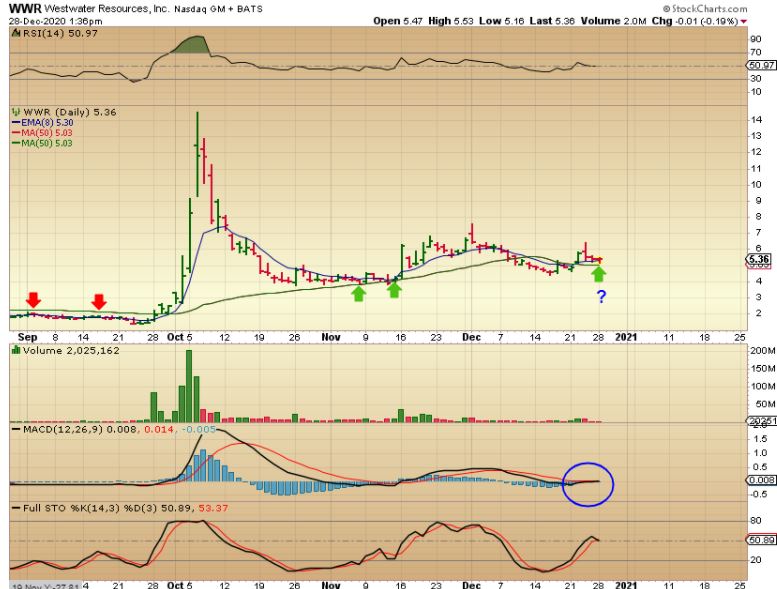Click the High 5.53 value in the header
This screenshot has width=777, height=589.
click(450, 21)
